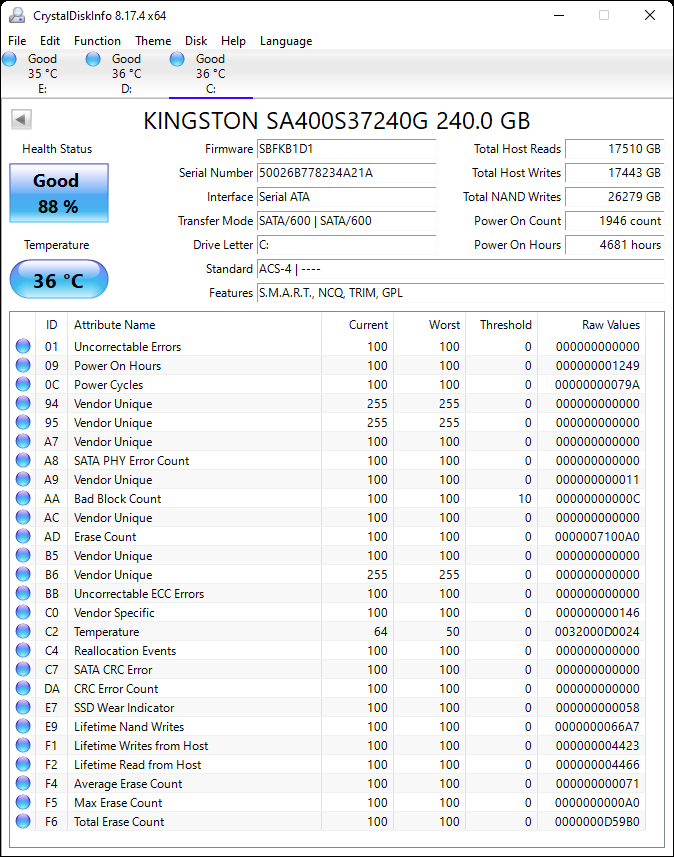Click the blue status orb for drive D:
Screen dimensions: 674x857
pos(93,58)
